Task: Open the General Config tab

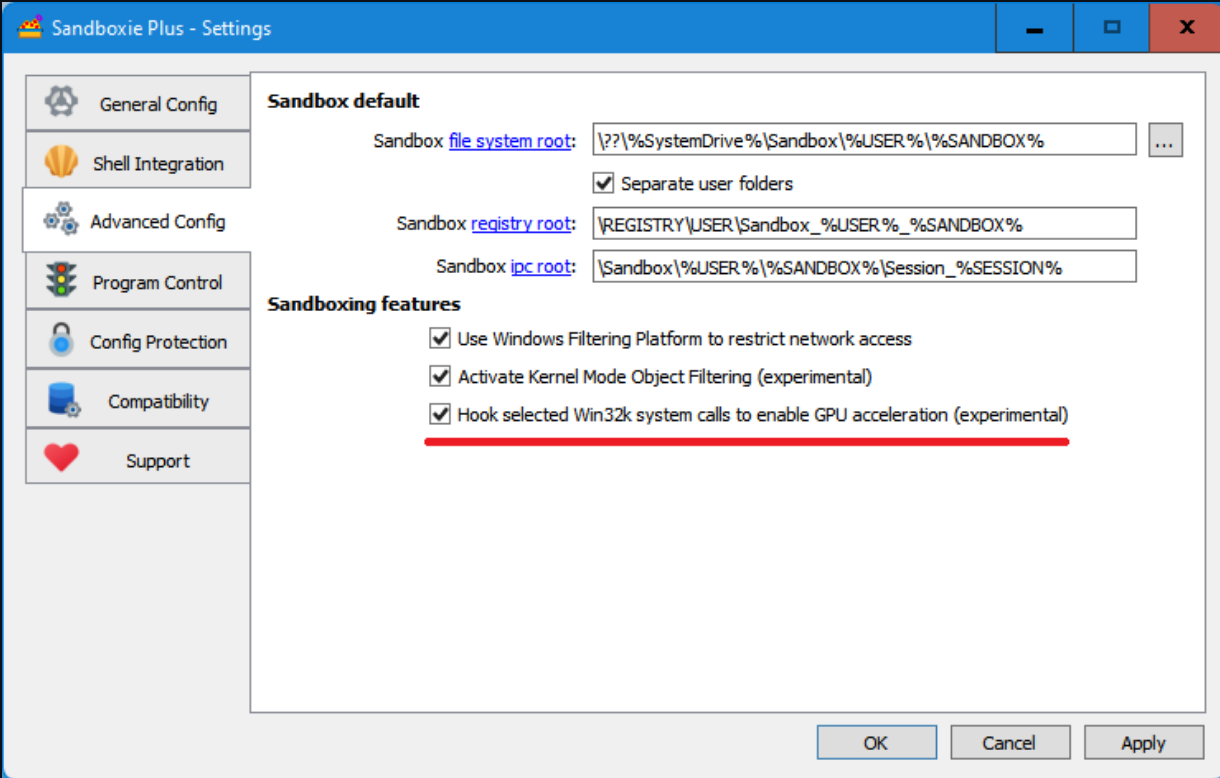Action: [138, 103]
